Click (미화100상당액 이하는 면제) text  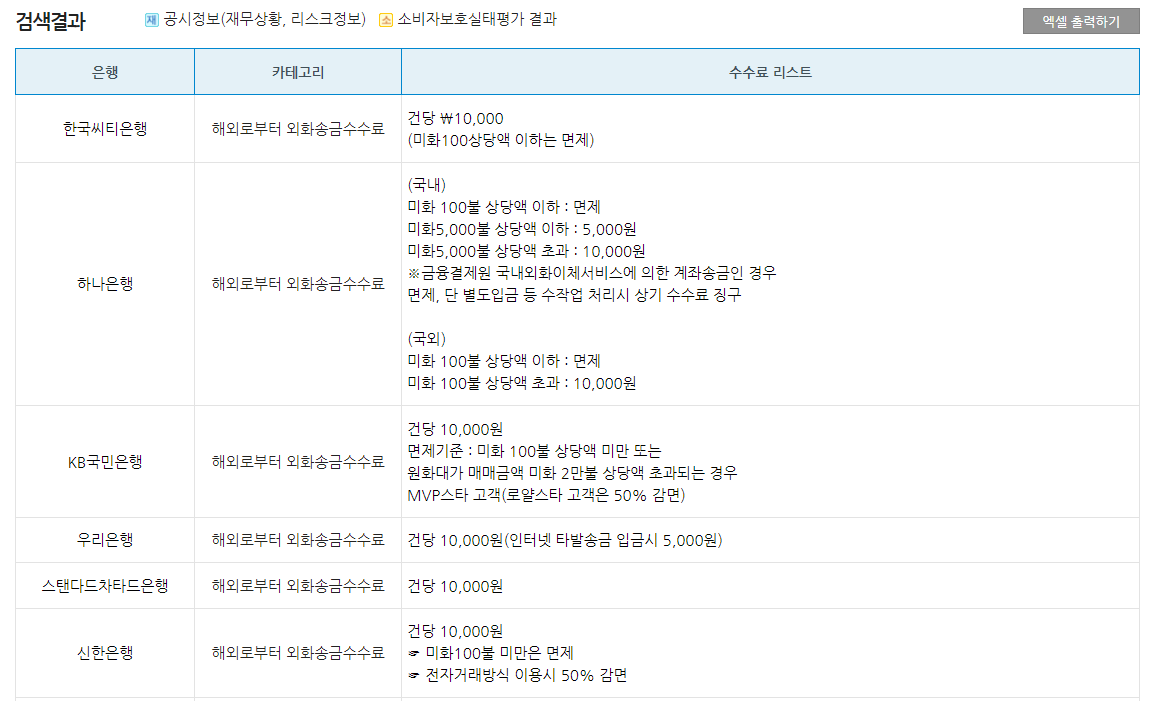click(x=501, y=140)
